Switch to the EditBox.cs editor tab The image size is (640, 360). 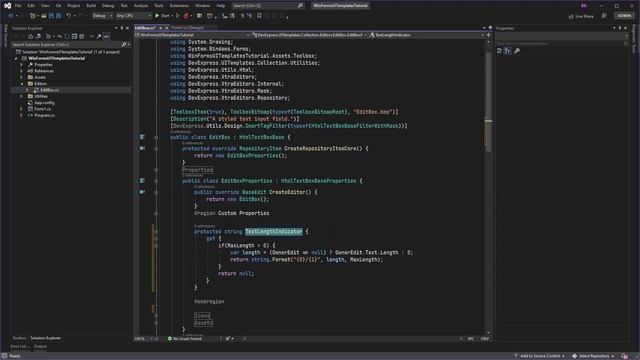coord(145,28)
